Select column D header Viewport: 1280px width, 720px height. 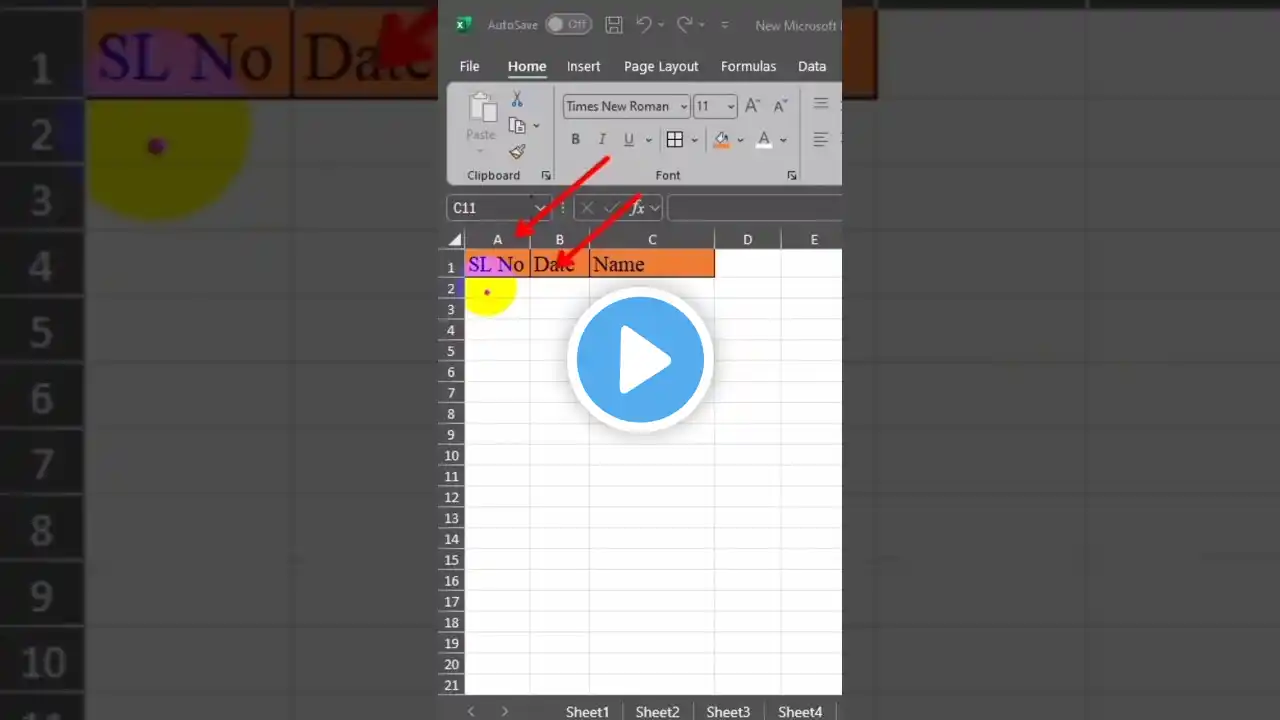point(747,240)
